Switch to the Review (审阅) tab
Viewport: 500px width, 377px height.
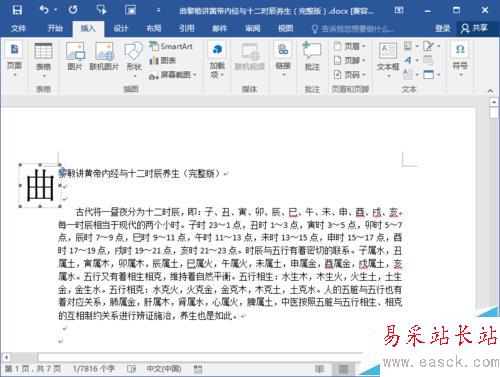[253, 28]
